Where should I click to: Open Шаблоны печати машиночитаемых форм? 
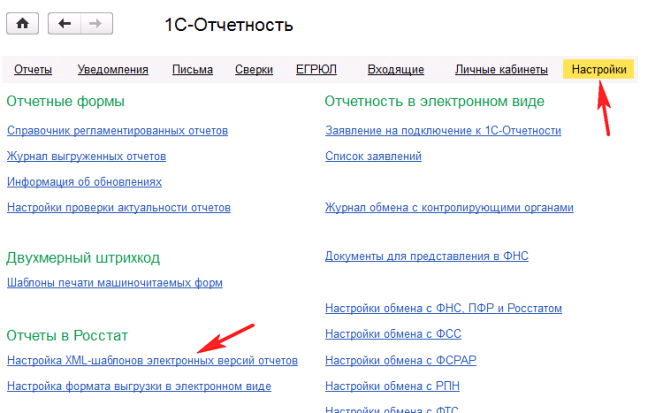114,283
